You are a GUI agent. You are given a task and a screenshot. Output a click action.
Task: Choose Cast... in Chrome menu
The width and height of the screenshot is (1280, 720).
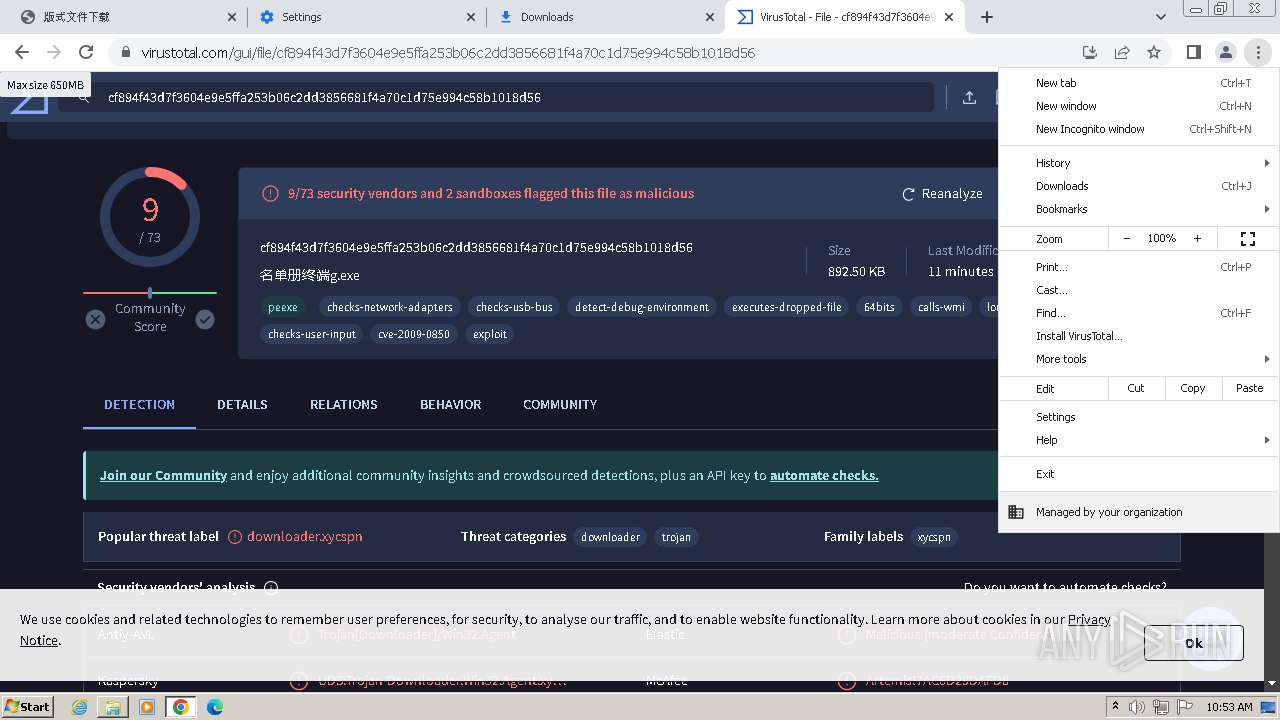pos(1139,290)
